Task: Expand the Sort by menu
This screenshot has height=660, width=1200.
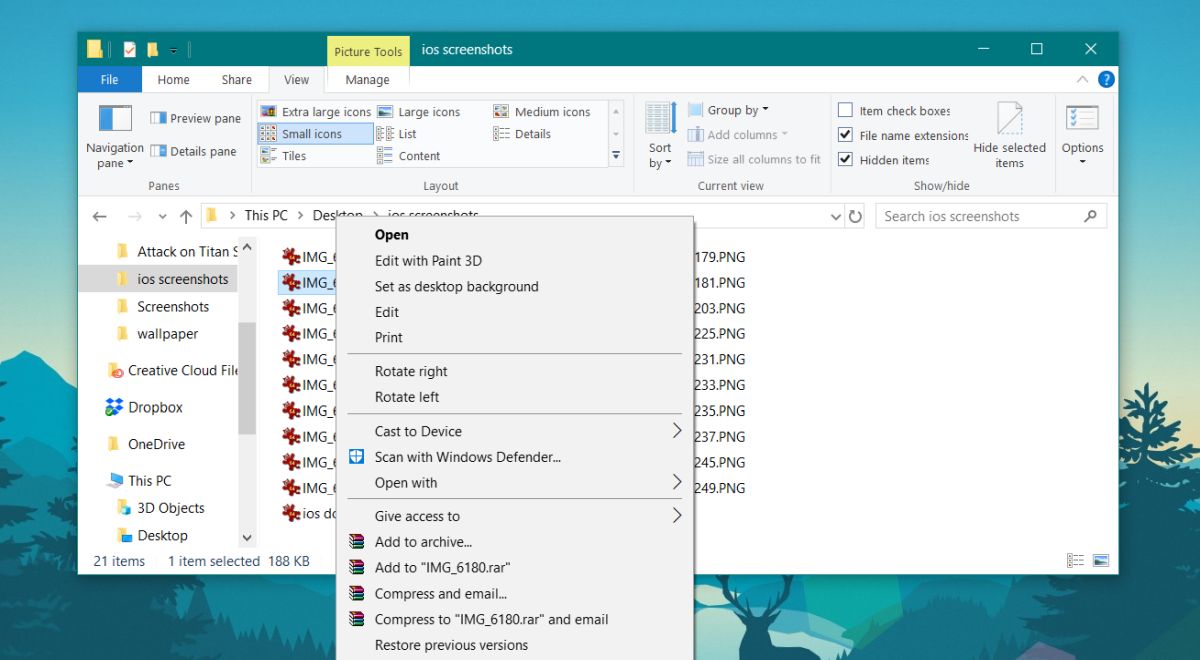Action: point(660,135)
